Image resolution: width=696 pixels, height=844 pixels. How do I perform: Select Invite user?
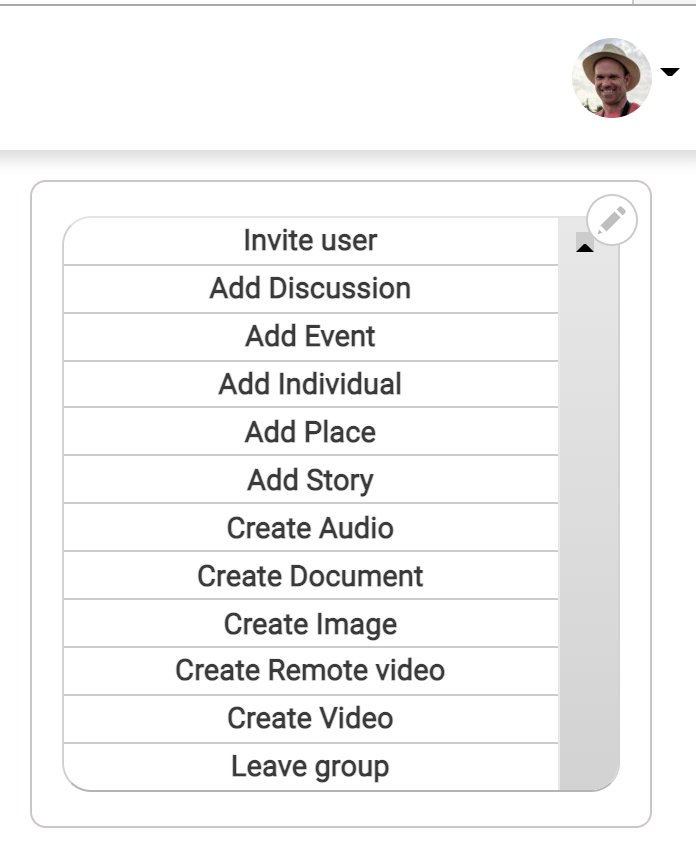pos(311,241)
